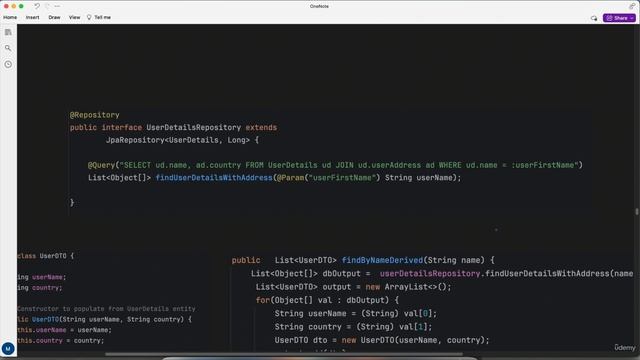Switch to the Draw ribbon tab
Screen dimensions: 640x360
click(x=54, y=18)
